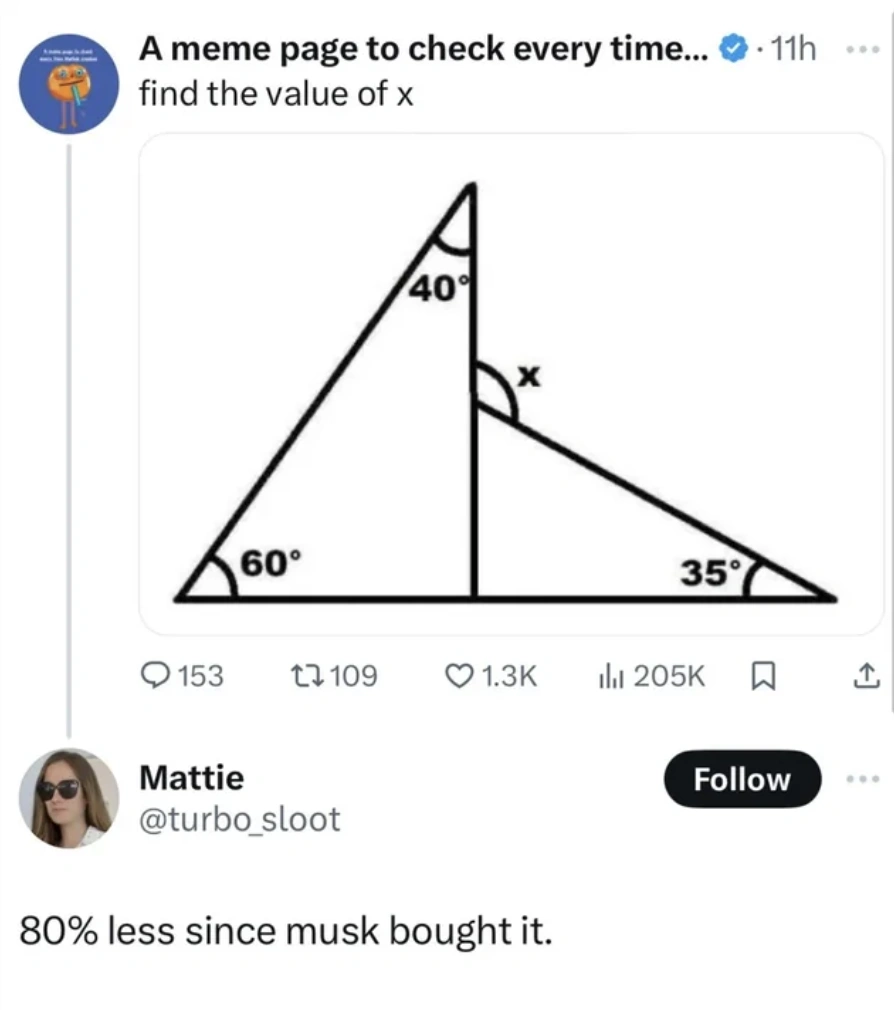Viewport: 894px width, 1010px height.
Task: Open more options beside Follow button
Action: [x=866, y=778]
